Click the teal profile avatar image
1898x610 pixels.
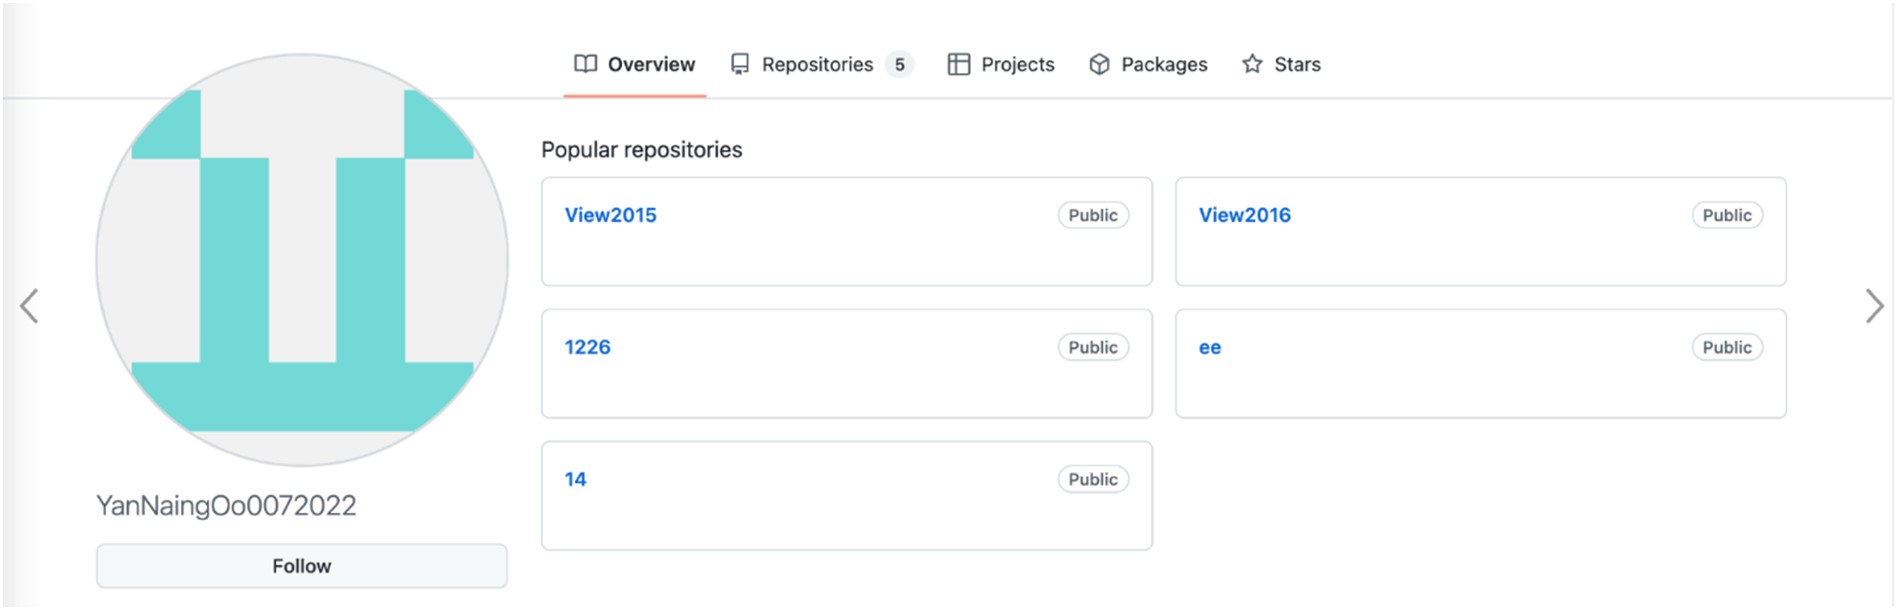301,260
